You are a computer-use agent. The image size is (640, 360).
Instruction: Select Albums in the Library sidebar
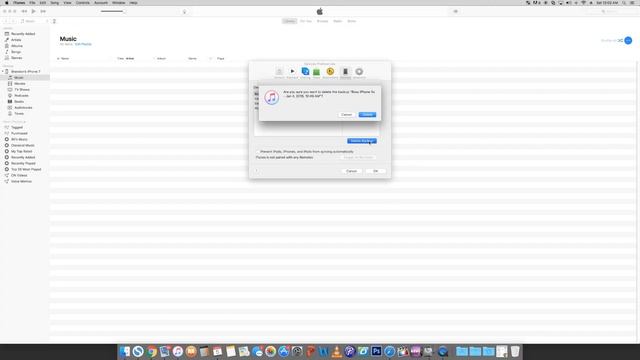click(17, 46)
